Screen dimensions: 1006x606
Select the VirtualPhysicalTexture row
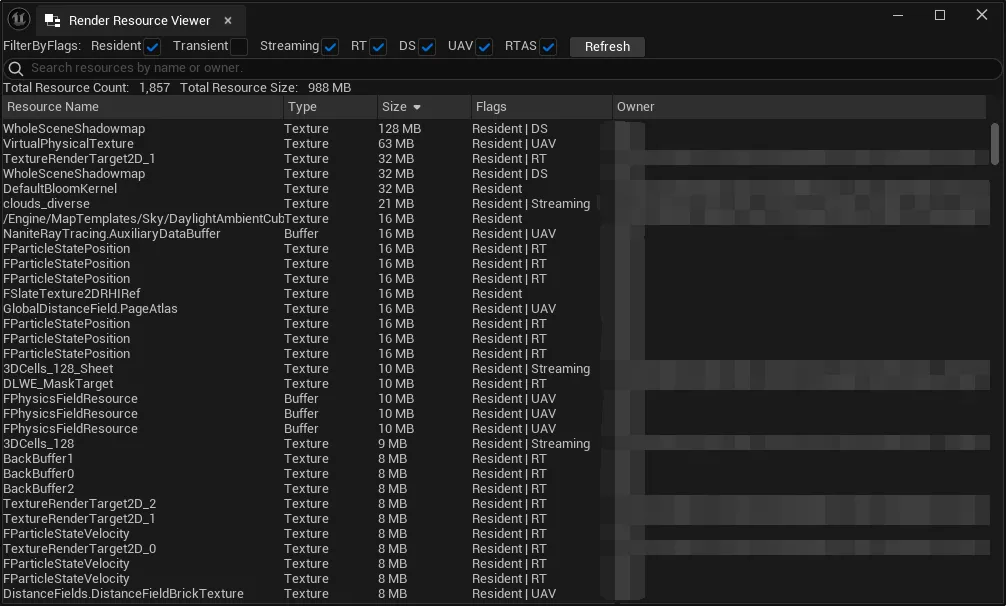pos(495,144)
